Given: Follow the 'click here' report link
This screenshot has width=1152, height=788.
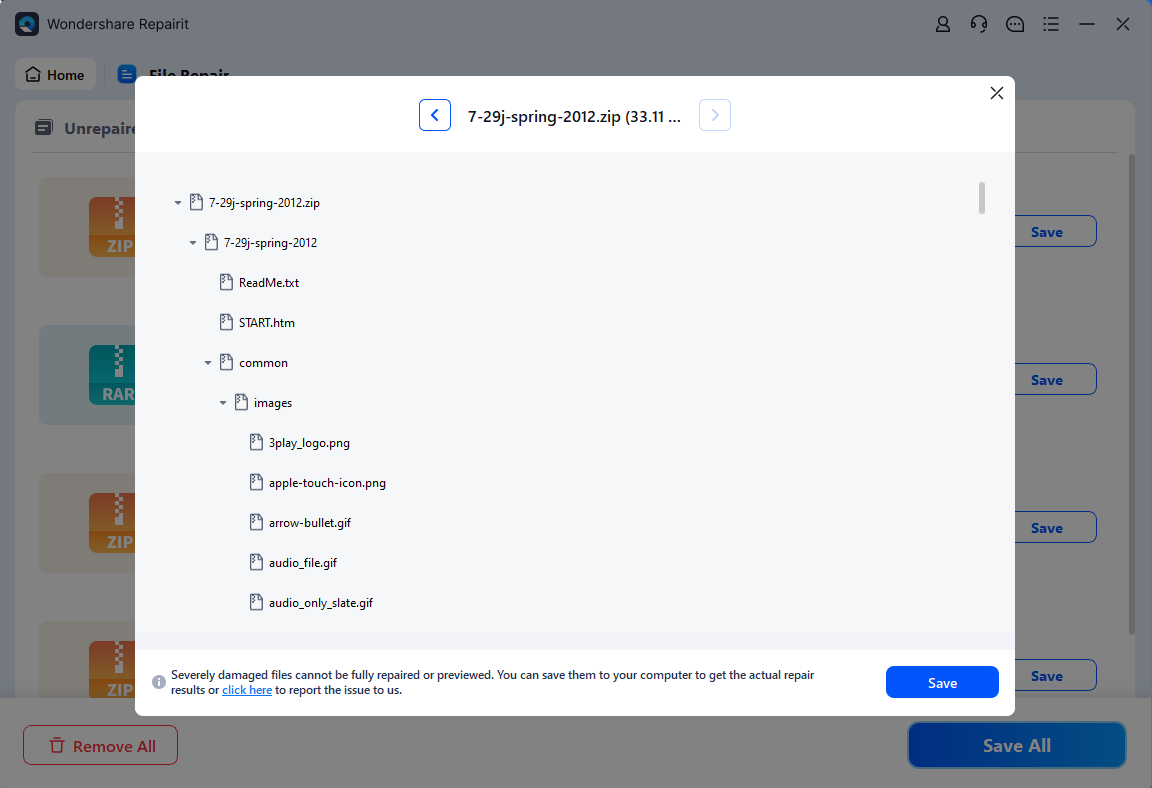Looking at the screenshot, I should pyautogui.click(x=247, y=690).
